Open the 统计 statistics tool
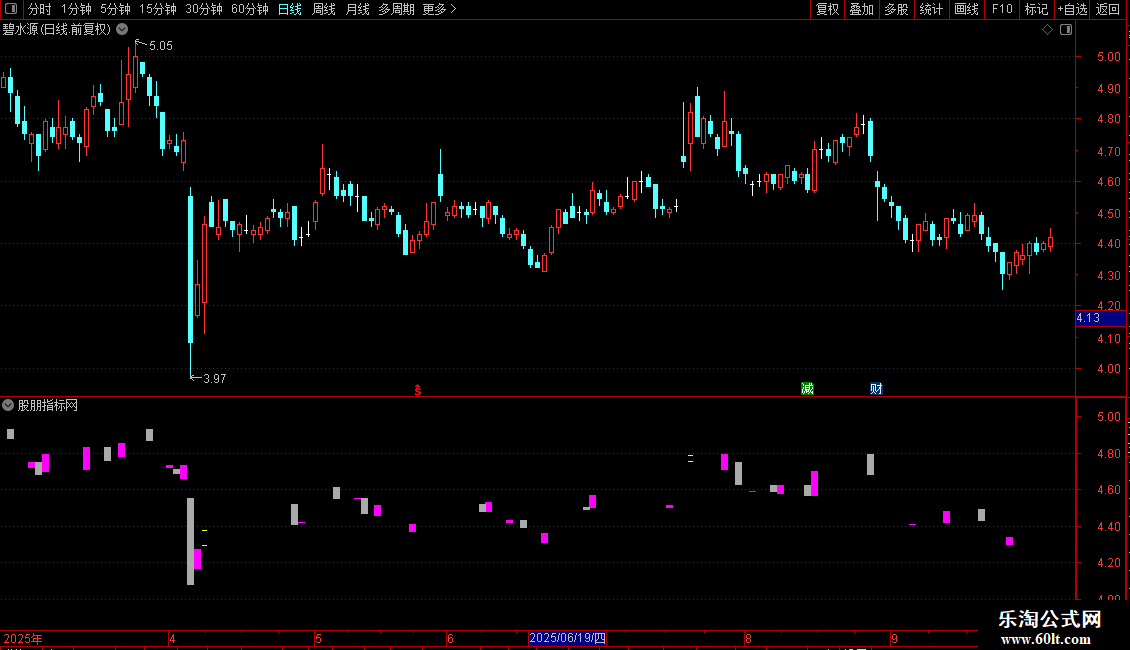This screenshot has width=1130, height=650. 930,9
